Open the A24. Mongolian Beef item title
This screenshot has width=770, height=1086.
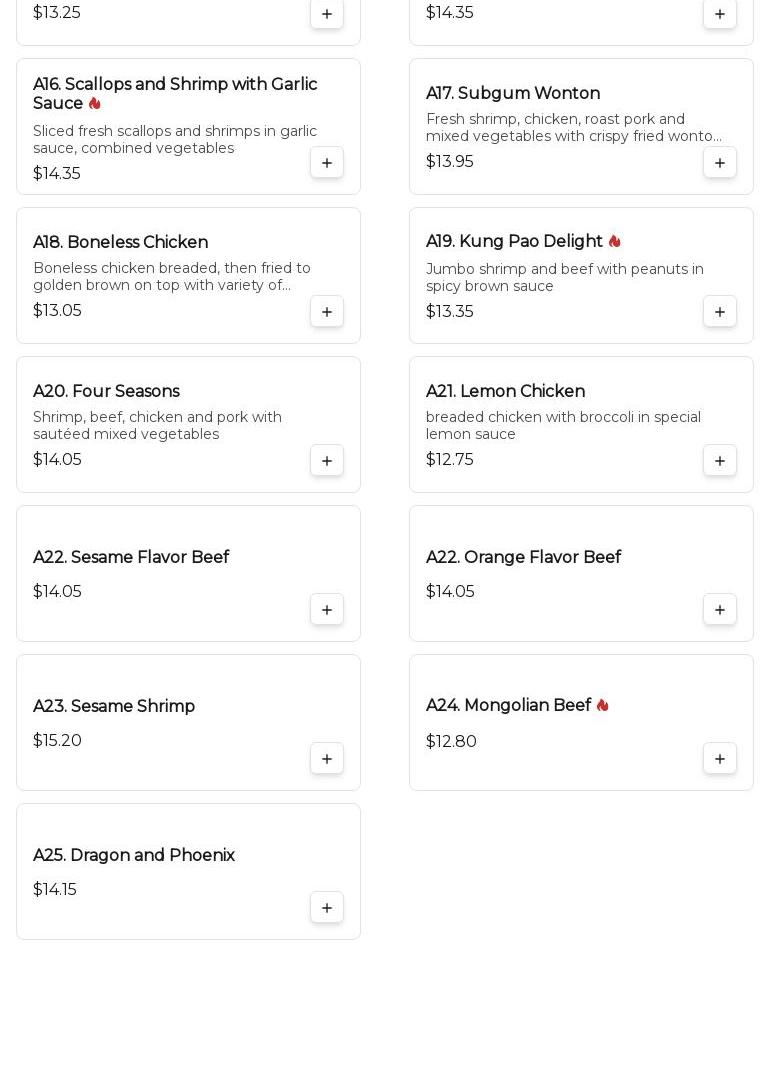pyautogui.click(x=508, y=706)
